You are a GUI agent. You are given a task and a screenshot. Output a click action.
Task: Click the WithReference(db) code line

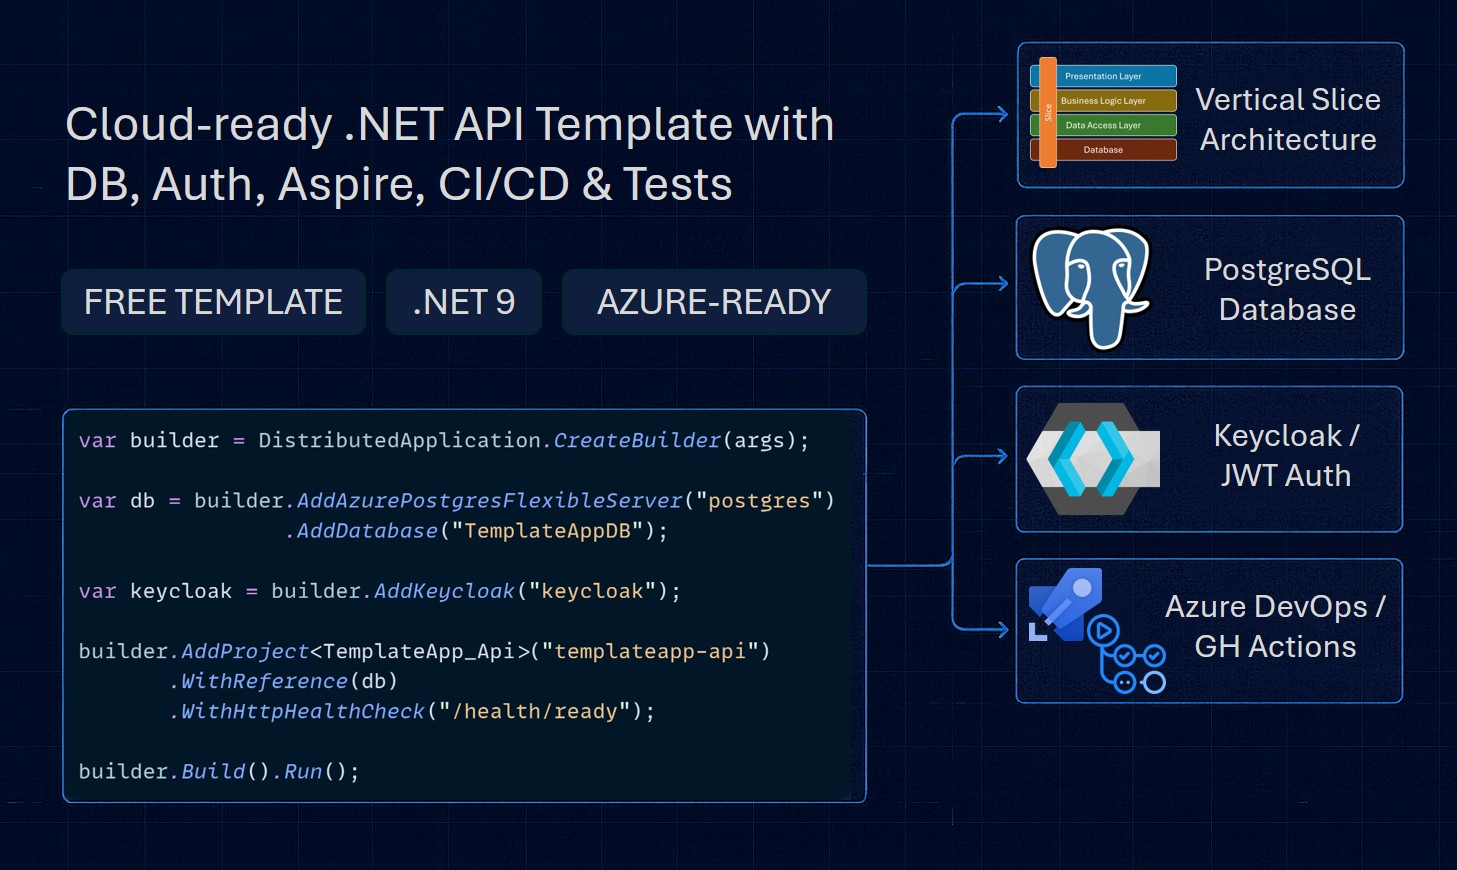point(284,681)
